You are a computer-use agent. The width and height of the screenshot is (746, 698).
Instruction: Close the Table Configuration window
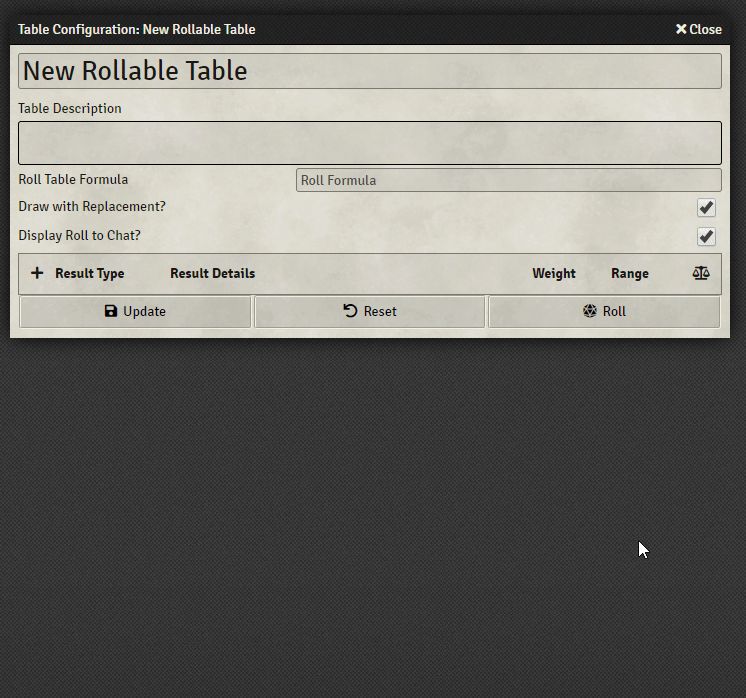point(698,29)
